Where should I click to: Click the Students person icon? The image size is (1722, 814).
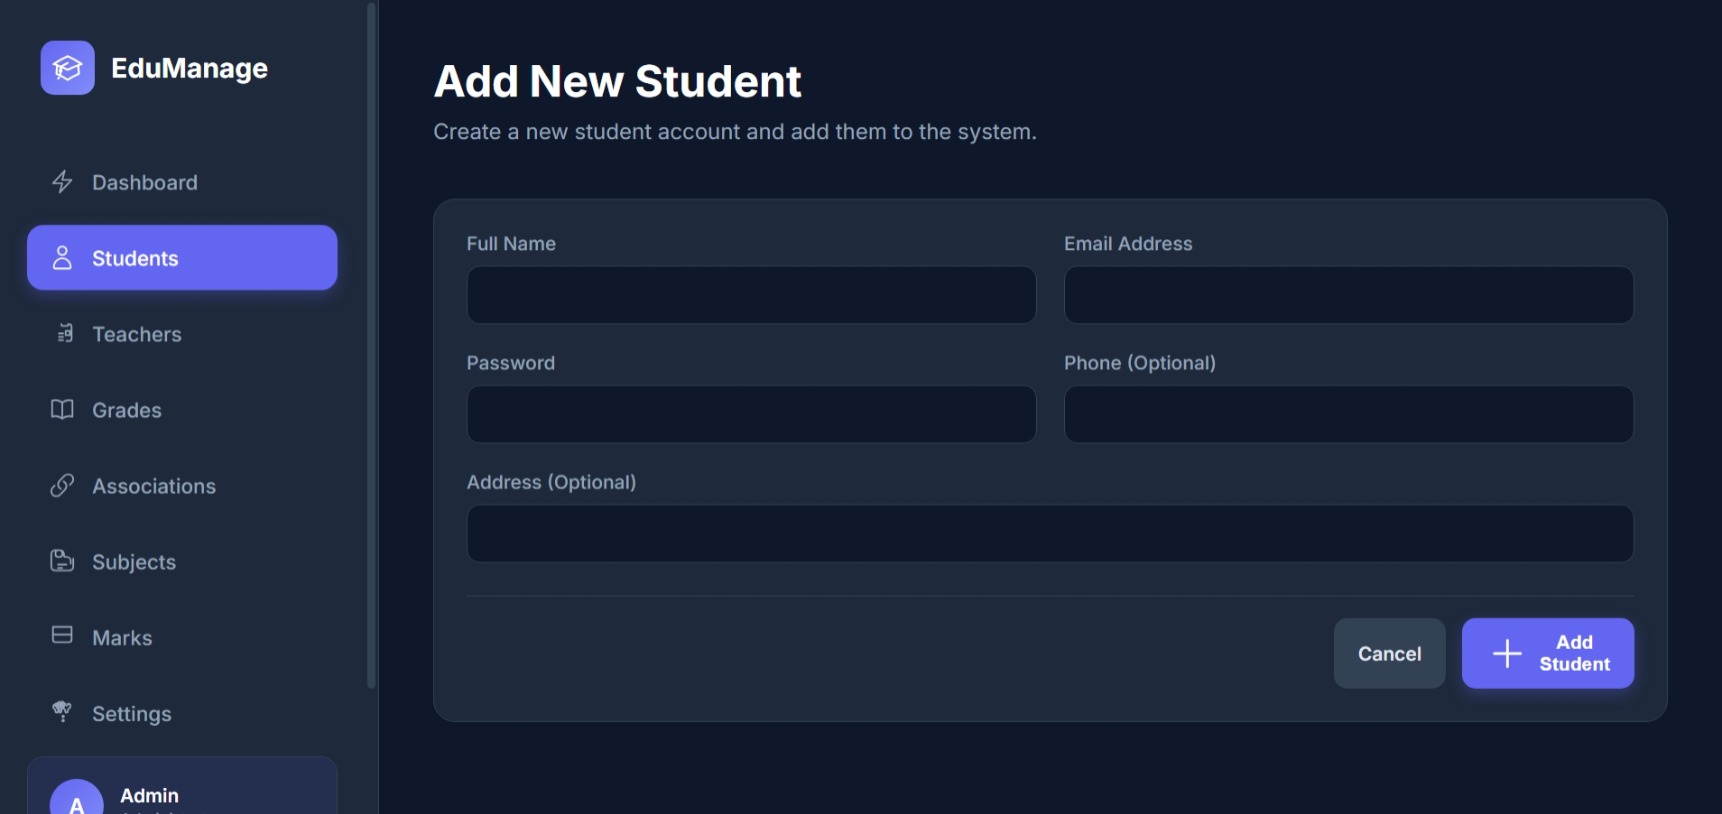point(62,258)
